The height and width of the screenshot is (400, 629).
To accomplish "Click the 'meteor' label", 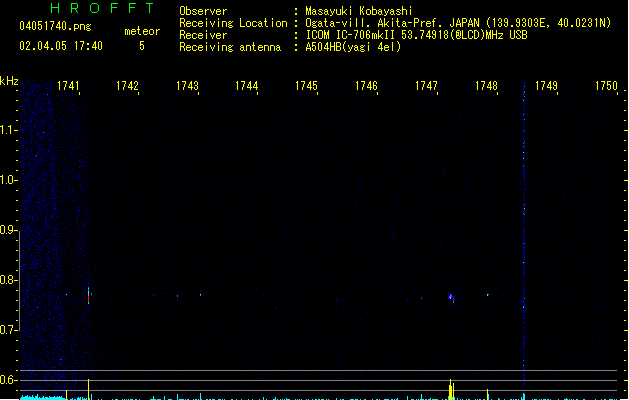I will point(142,31).
